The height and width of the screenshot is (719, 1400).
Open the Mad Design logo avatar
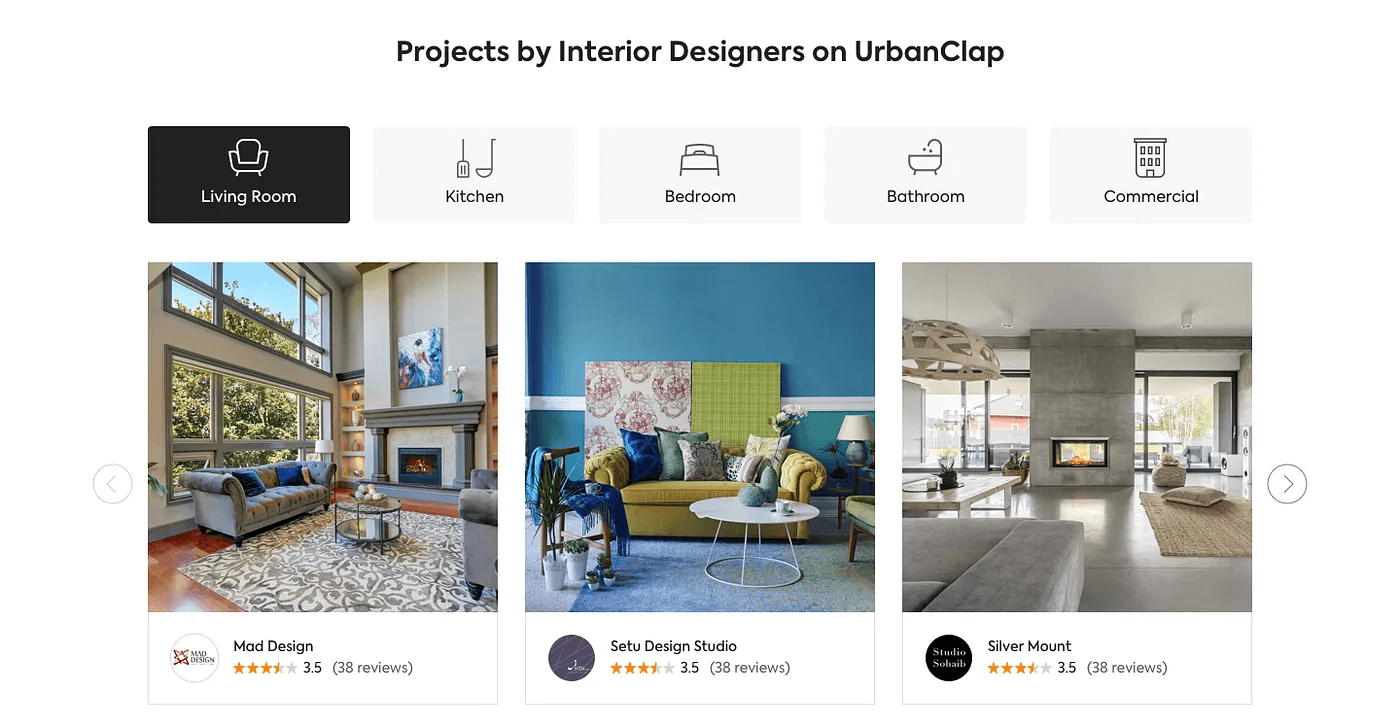(194, 658)
